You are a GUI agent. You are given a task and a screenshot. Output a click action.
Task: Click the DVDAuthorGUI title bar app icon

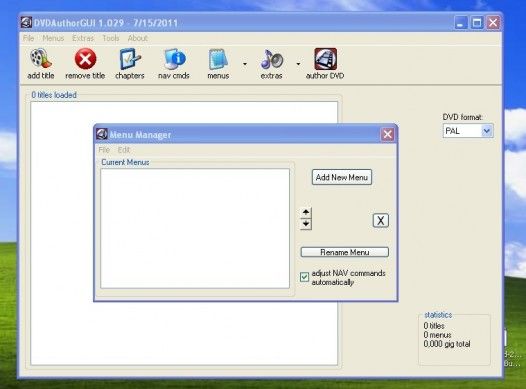click(26, 22)
